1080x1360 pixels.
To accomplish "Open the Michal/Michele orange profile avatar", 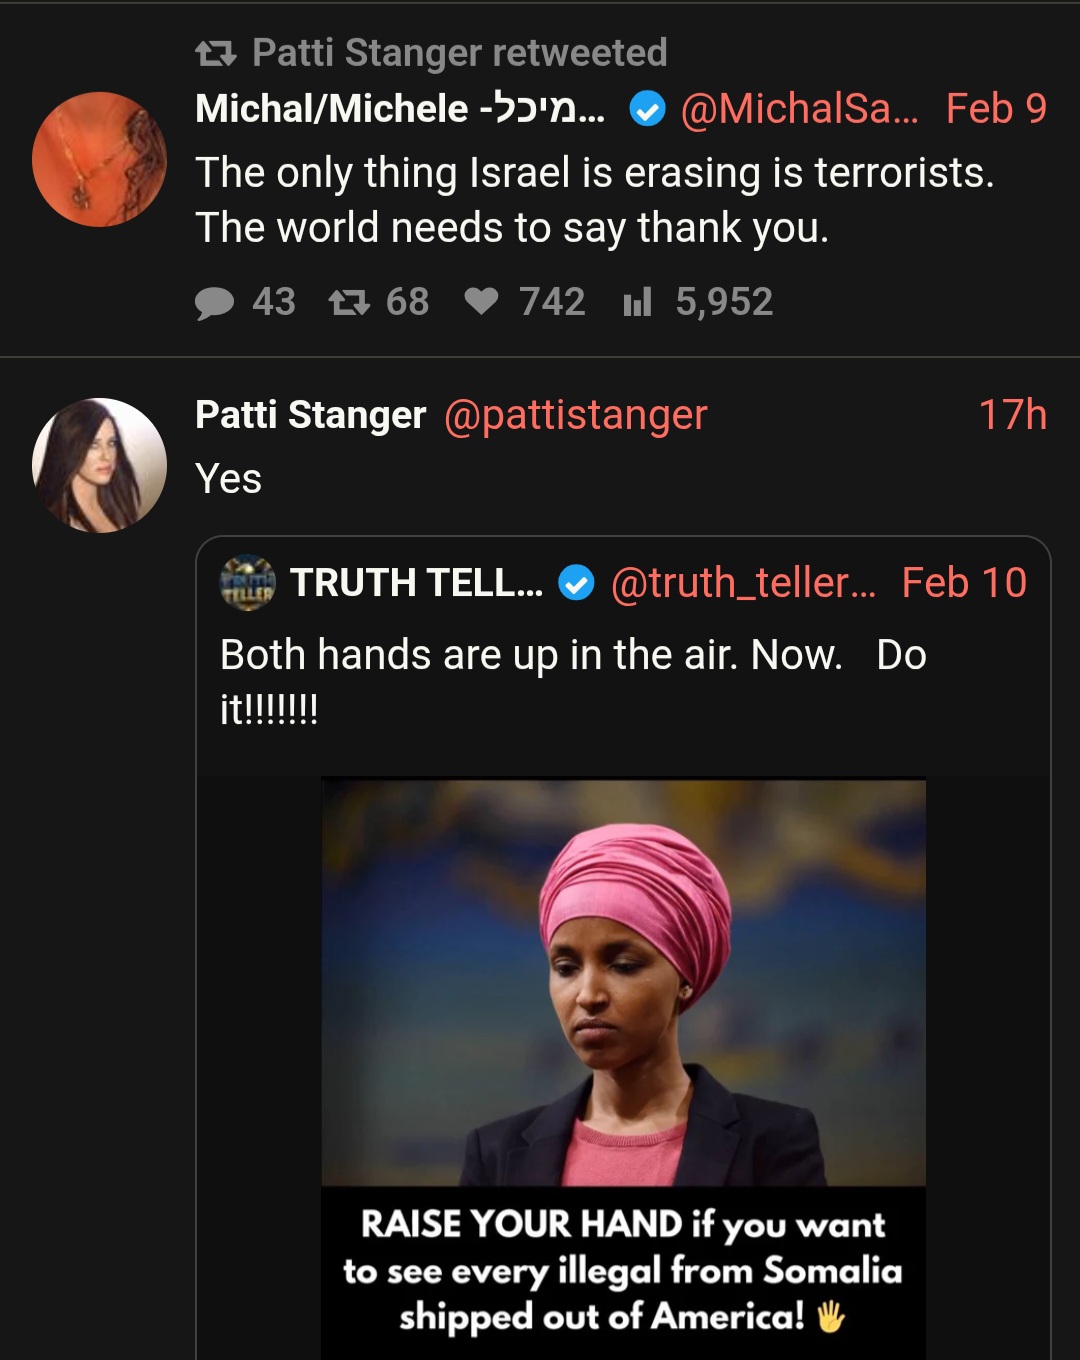I will [100, 159].
